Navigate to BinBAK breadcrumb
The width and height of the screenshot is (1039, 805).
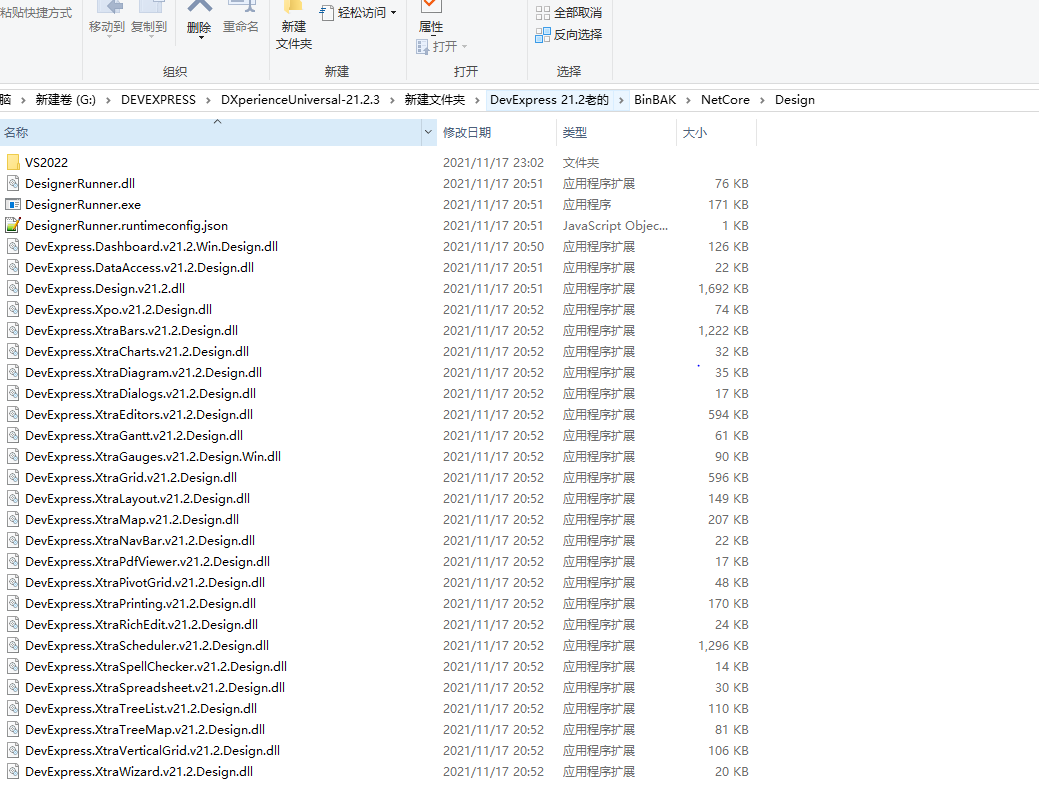(655, 100)
